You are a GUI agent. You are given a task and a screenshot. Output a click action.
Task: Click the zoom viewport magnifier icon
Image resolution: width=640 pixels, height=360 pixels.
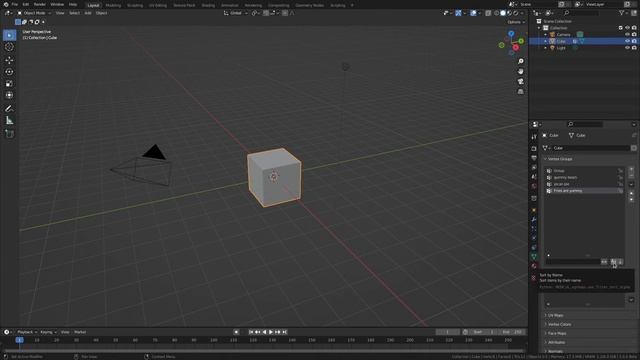click(x=520, y=61)
